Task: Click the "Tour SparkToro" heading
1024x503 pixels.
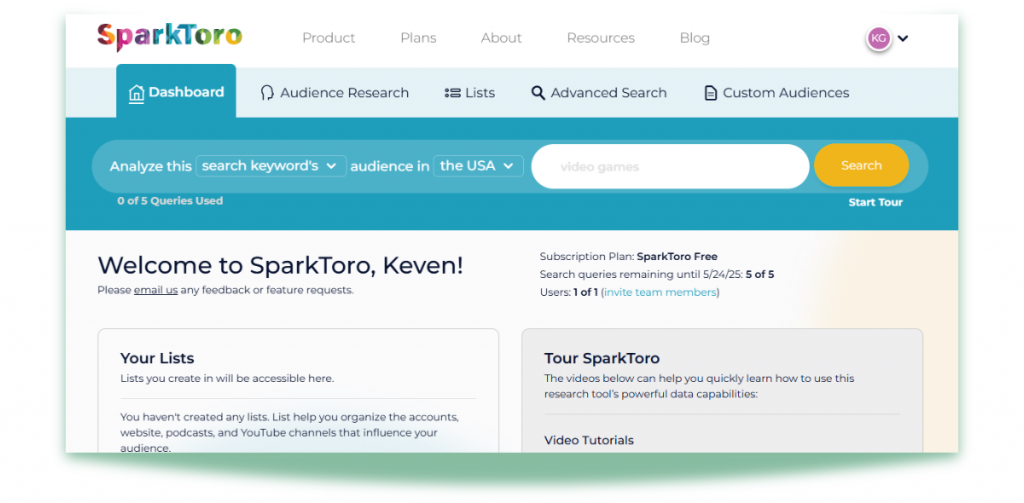Action: (601, 358)
